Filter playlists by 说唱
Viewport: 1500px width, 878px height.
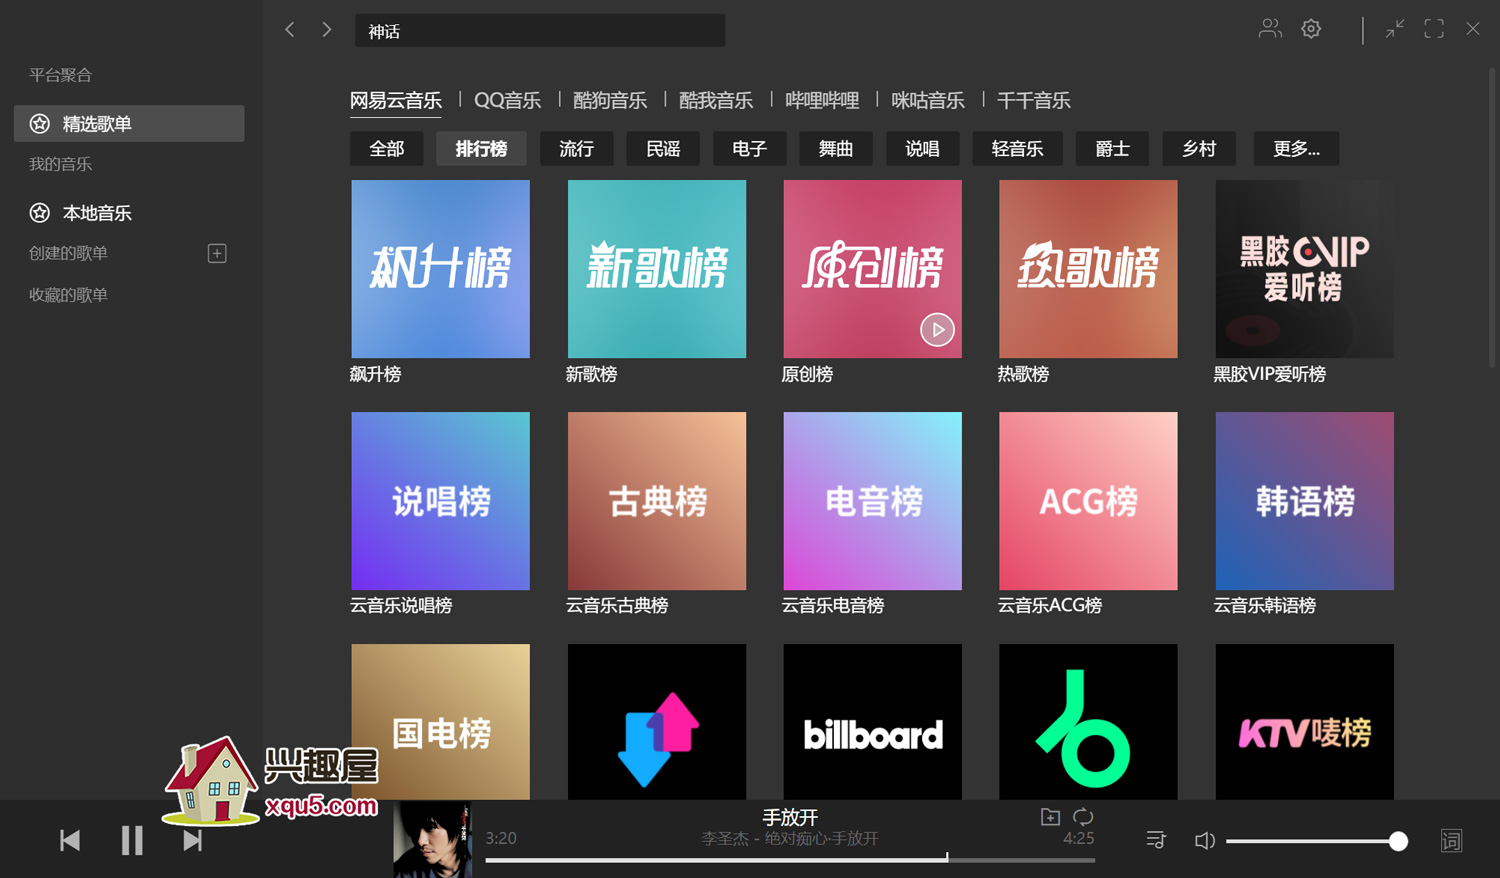922,149
